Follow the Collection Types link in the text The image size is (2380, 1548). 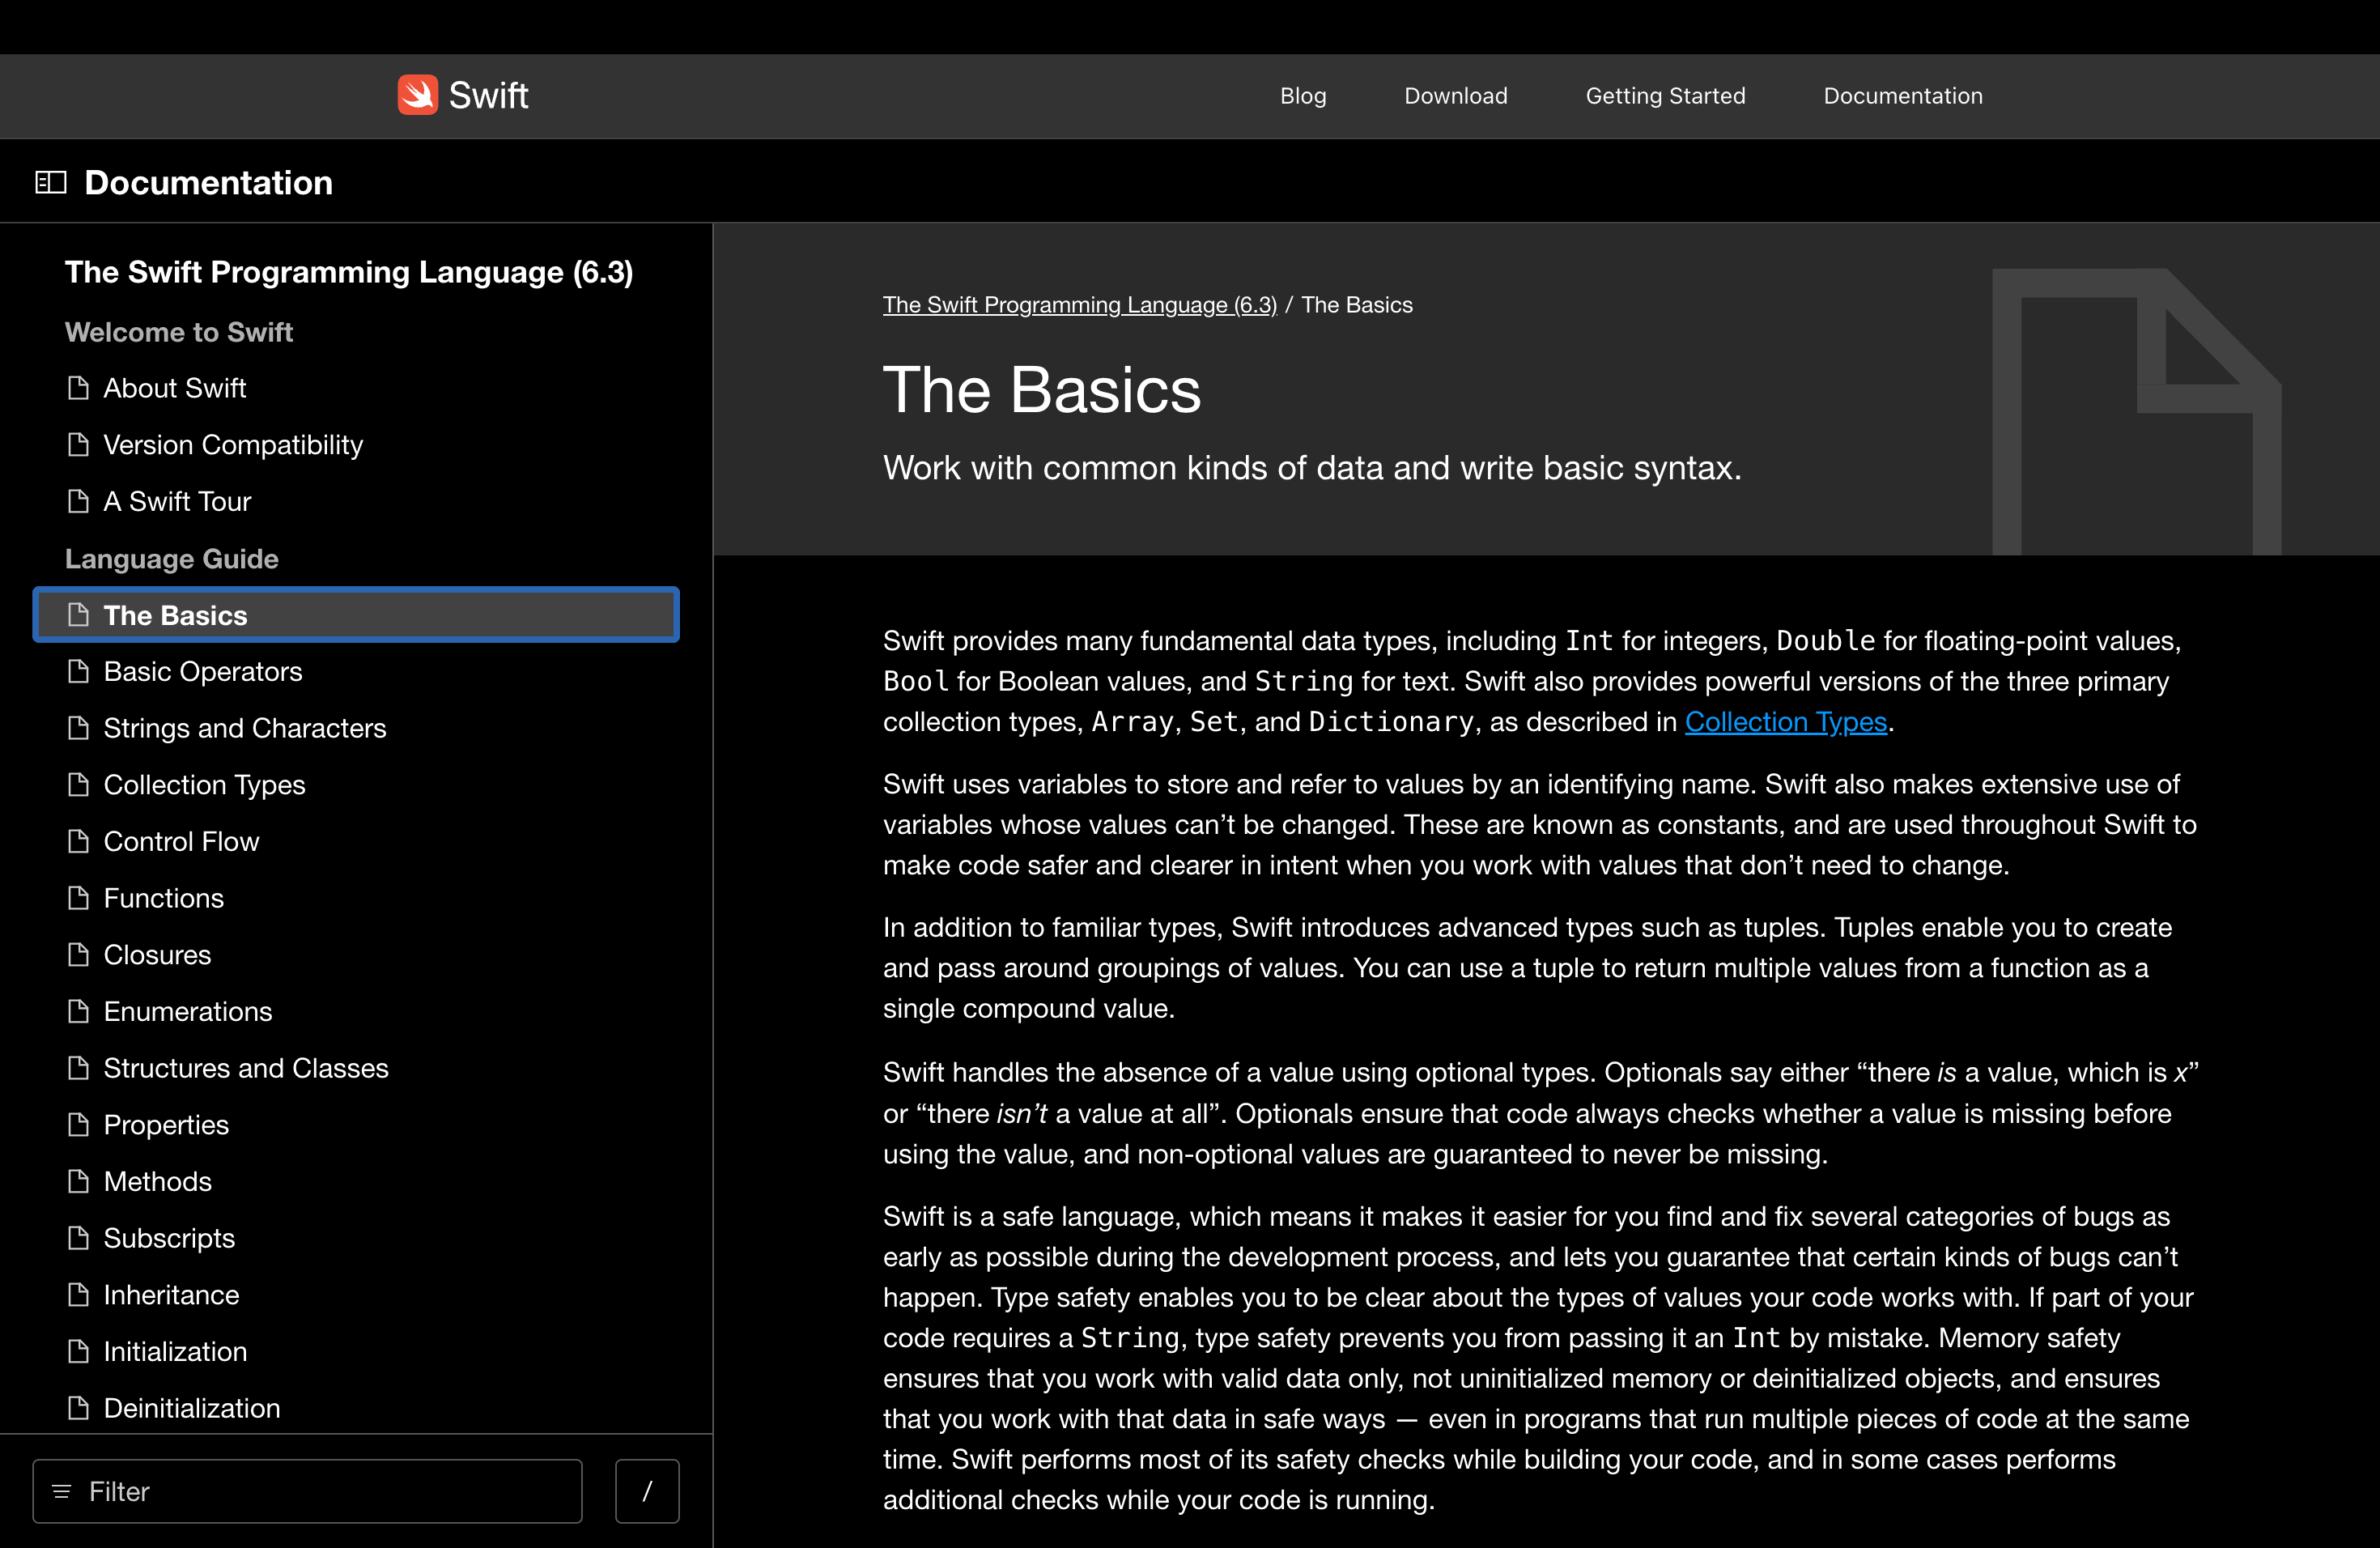tap(1786, 721)
